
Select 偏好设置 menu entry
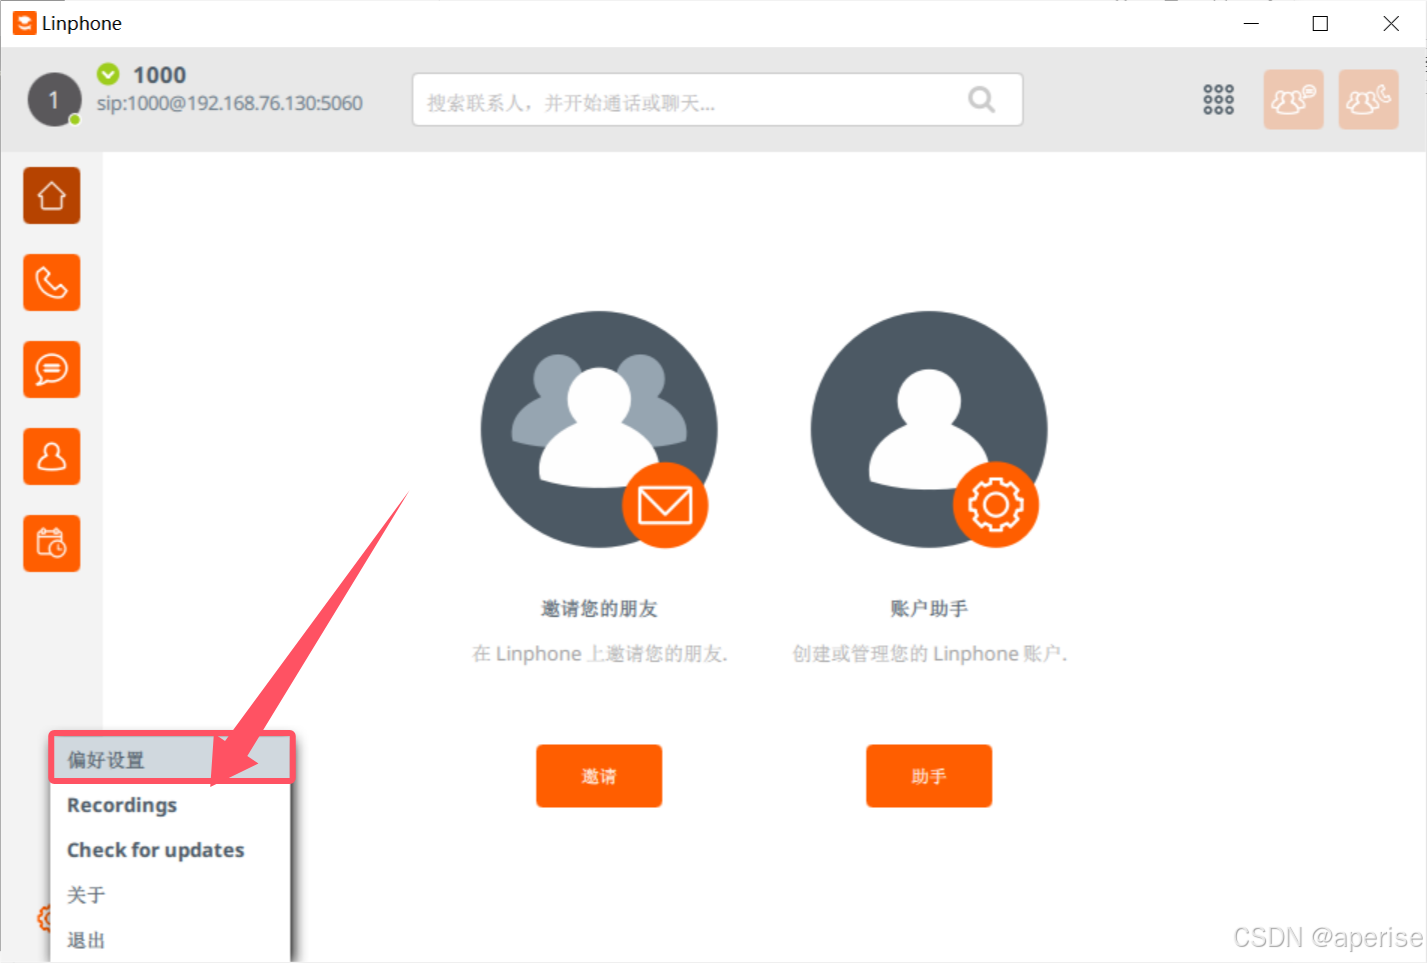(171, 759)
